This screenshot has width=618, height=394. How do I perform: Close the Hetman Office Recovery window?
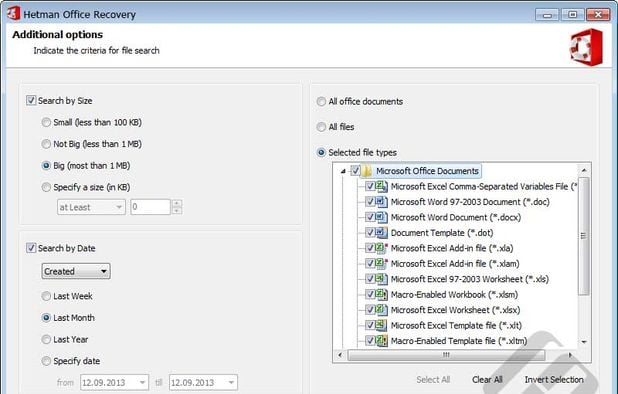598,15
